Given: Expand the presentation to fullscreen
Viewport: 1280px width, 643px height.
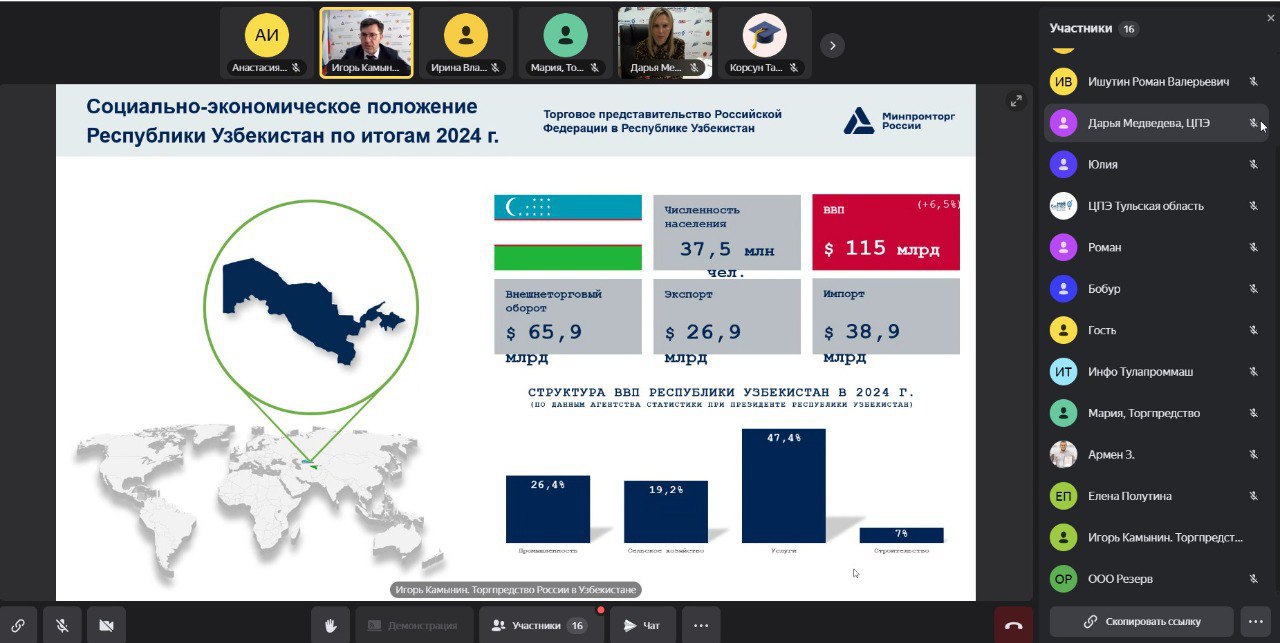Looking at the screenshot, I should click(x=1016, y=100).
